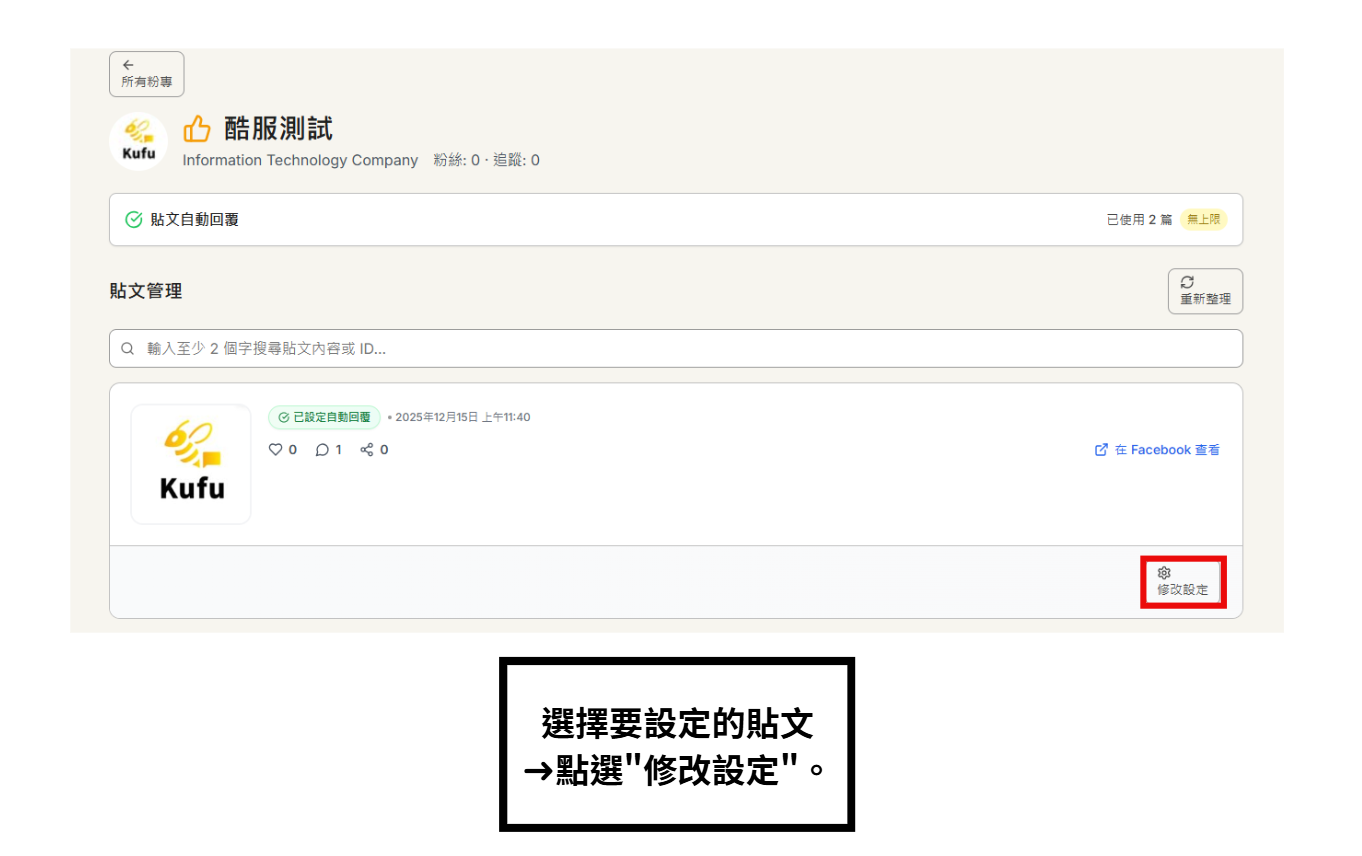Click the Kufu post thumbnail image
The image size is (1362, 856).
coord(190,464)
